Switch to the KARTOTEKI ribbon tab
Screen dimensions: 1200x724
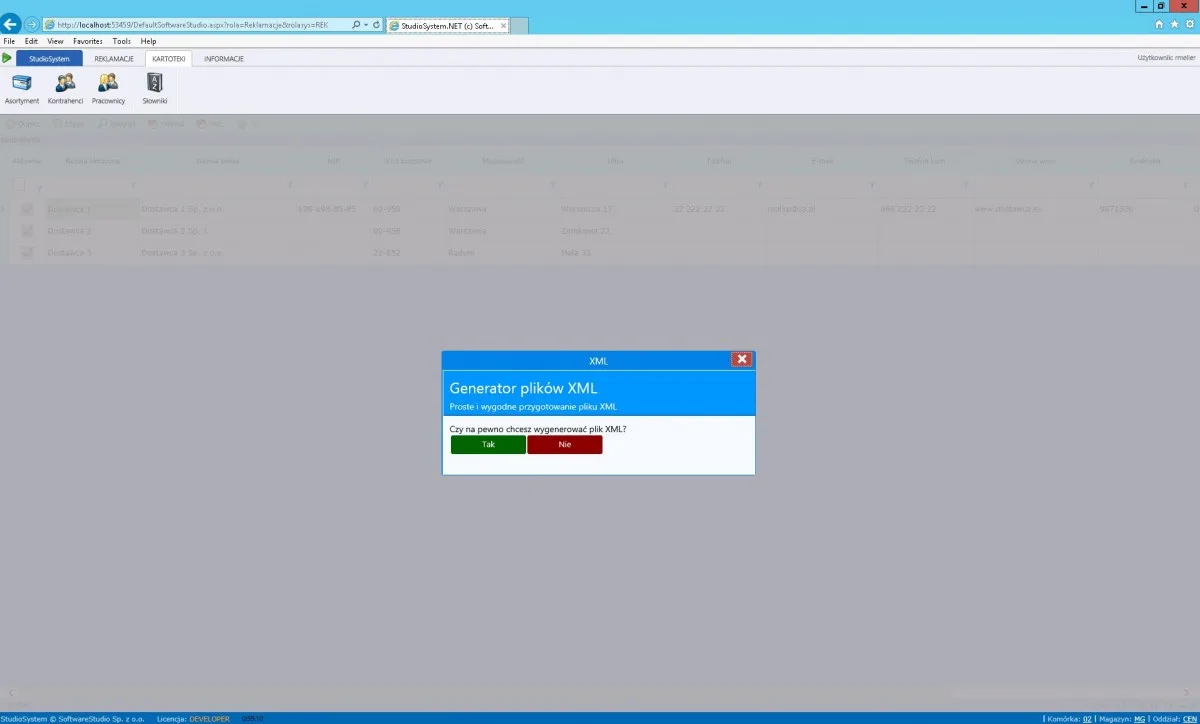[168, 59]
